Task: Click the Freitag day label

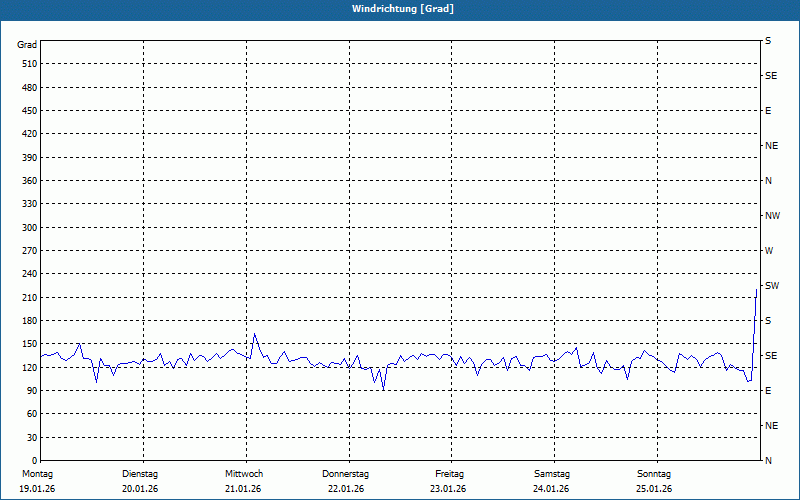Action: (x=449, y=474)
